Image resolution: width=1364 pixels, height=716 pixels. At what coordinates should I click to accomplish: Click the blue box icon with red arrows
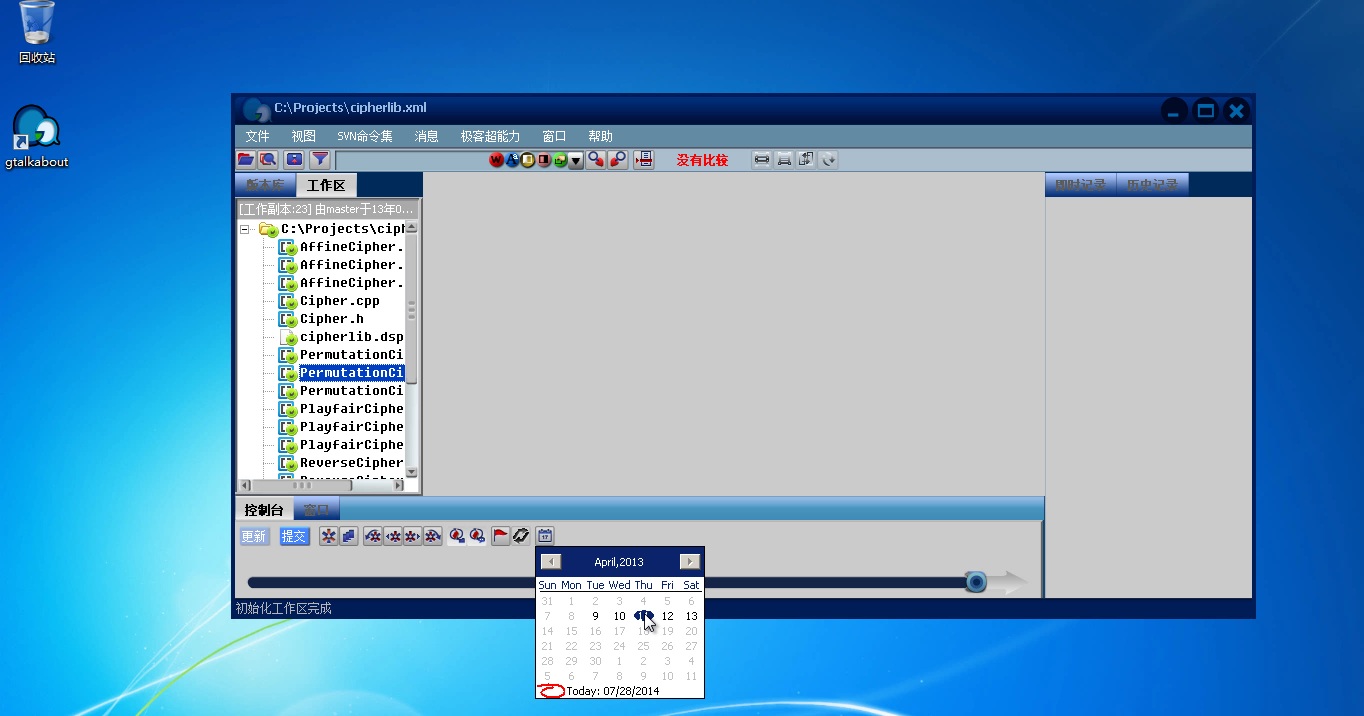(x=294, y=159)
